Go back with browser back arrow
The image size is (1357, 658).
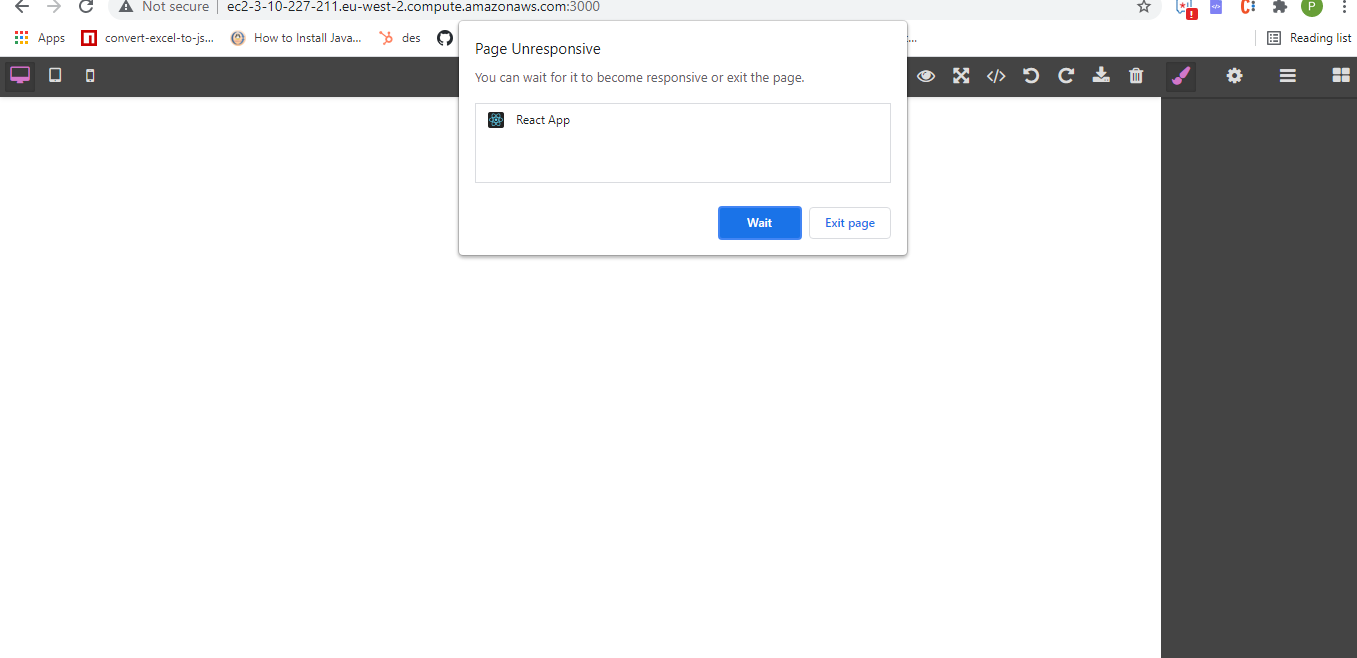[22, 7]
